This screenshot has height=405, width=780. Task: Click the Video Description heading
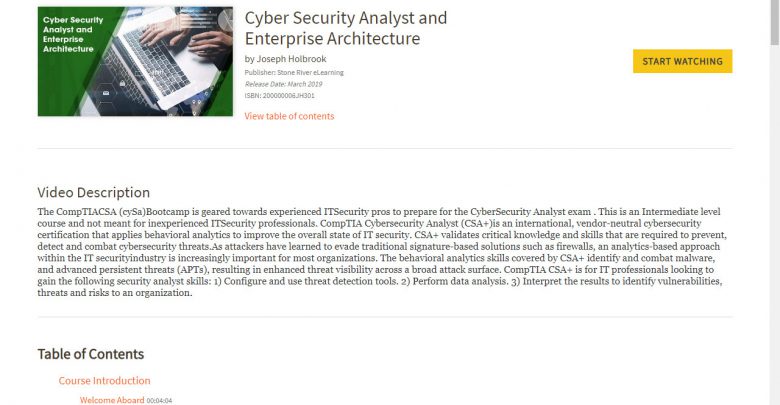tap(94, 193)
